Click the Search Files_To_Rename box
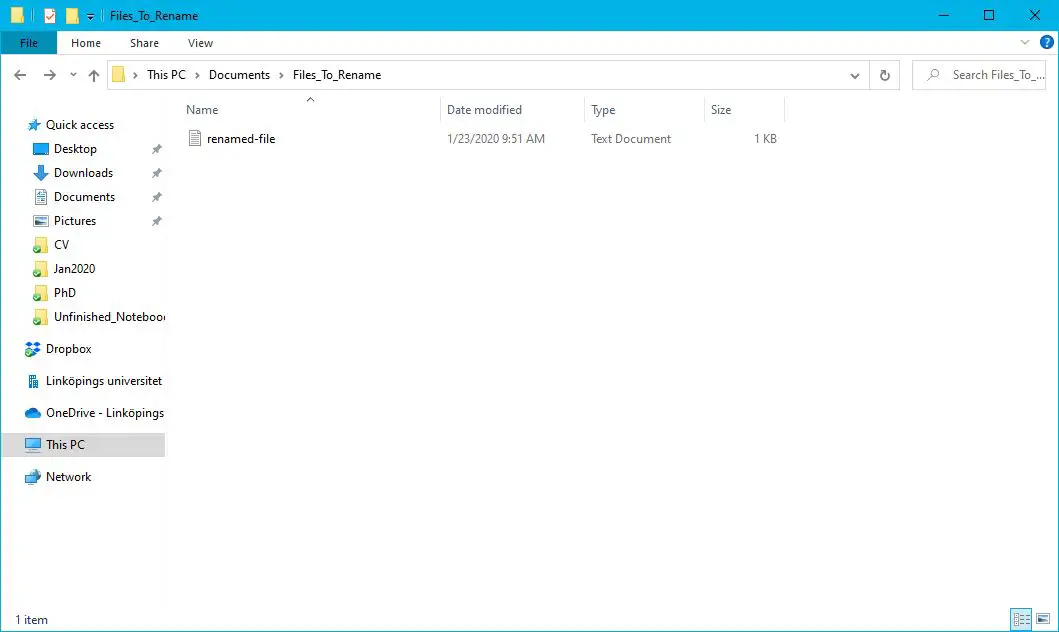 979,75
